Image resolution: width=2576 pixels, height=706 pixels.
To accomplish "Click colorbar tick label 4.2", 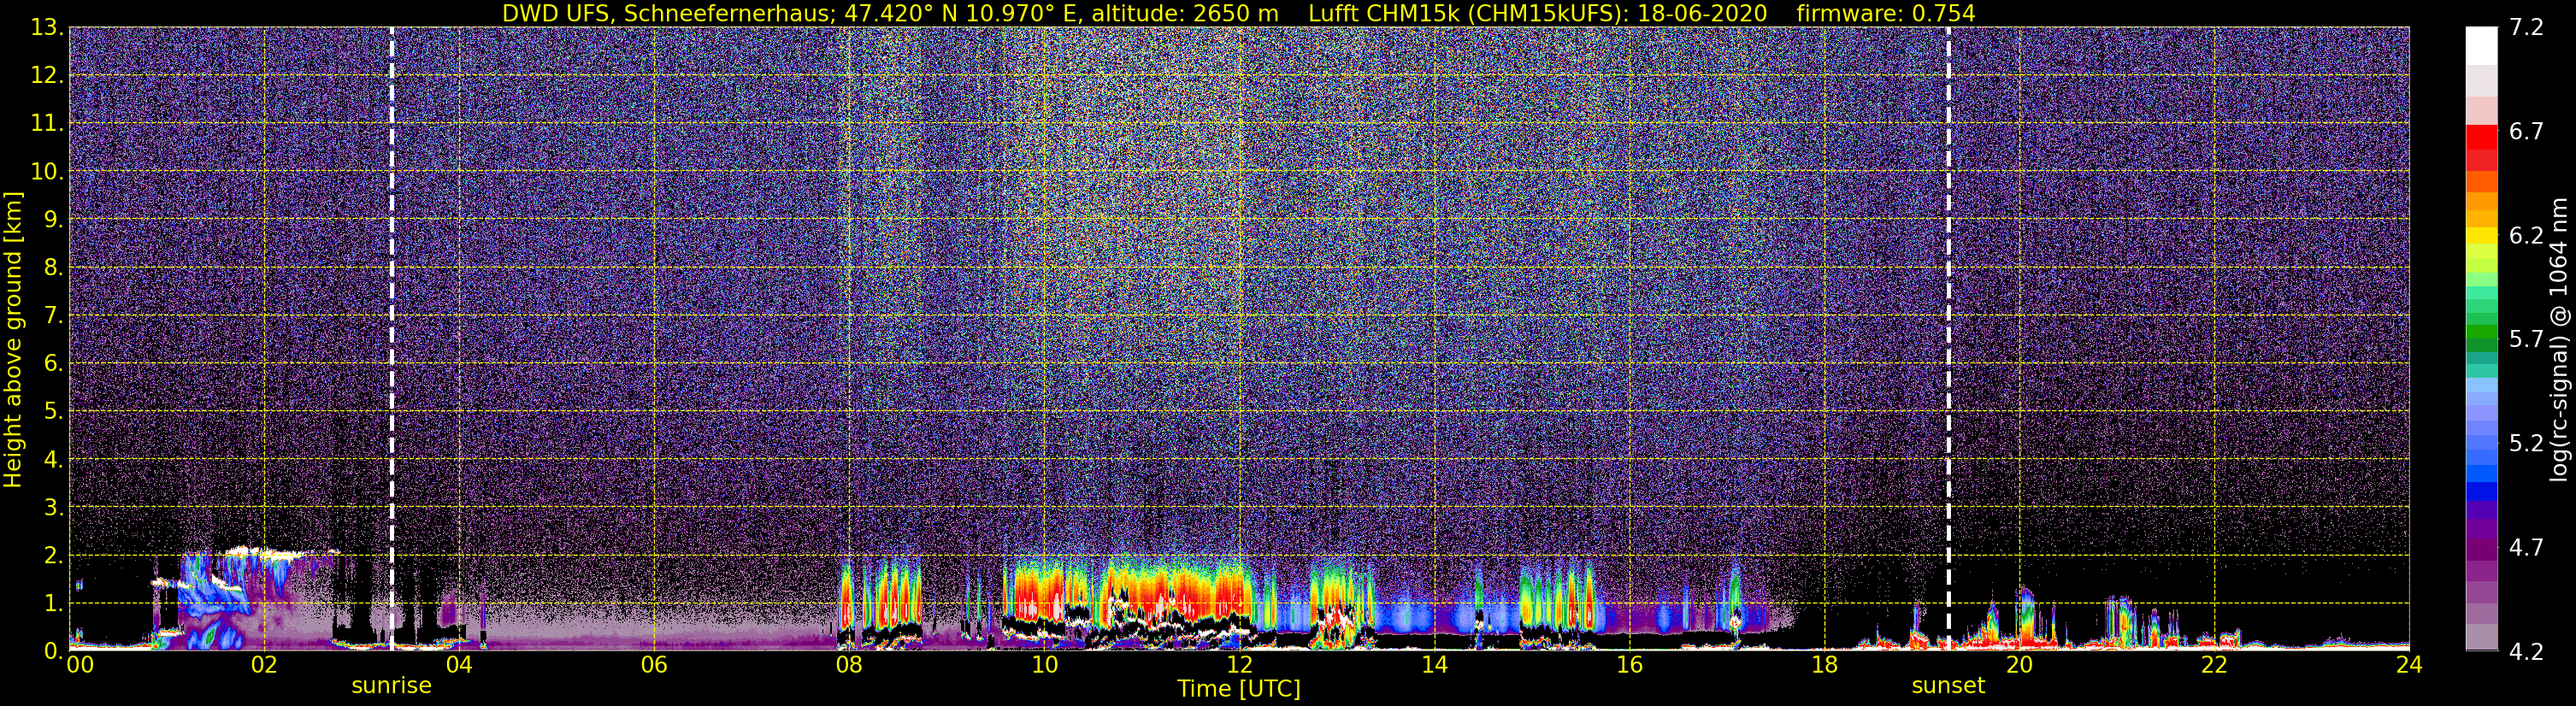I will point(2525,651).
